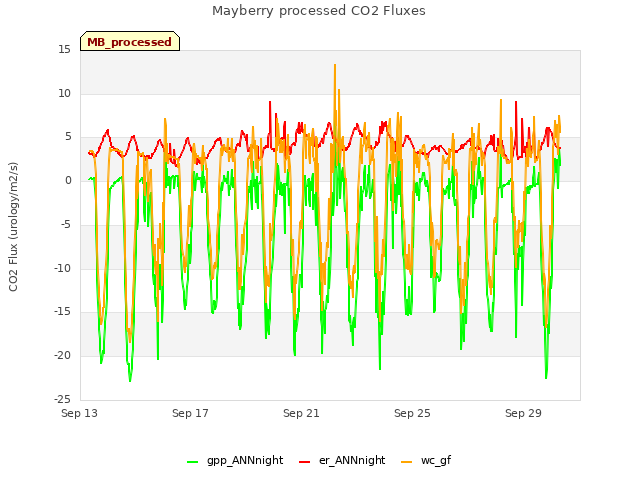Click the -25 y-axis tick label
The image size is (640, 480).
[63, 399]
